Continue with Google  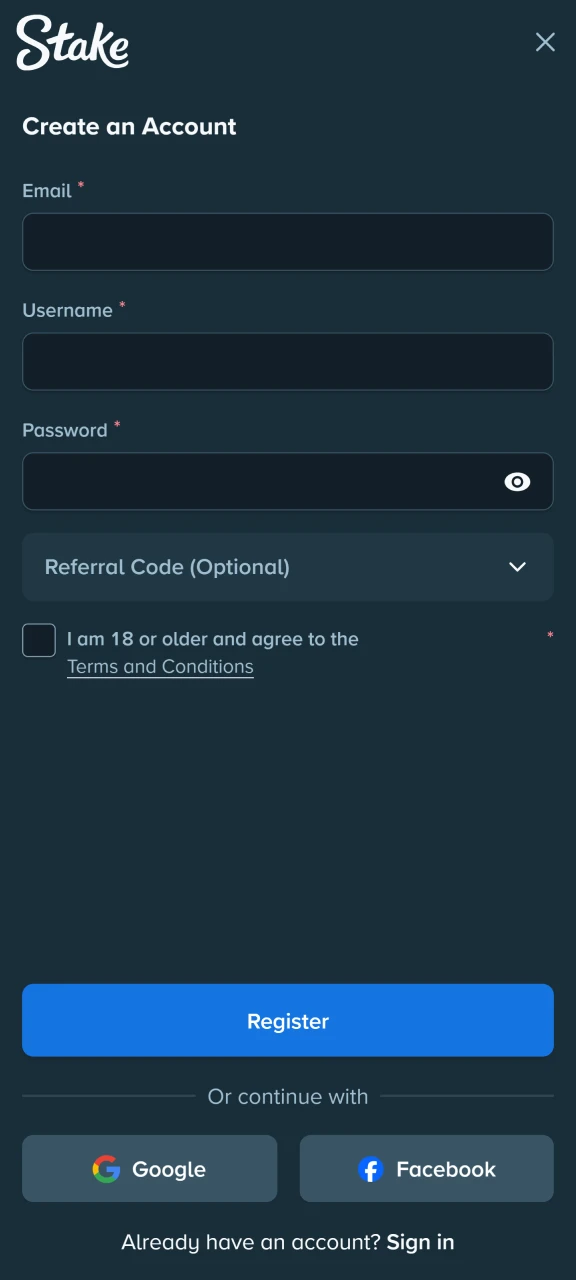coord(149,1169)
